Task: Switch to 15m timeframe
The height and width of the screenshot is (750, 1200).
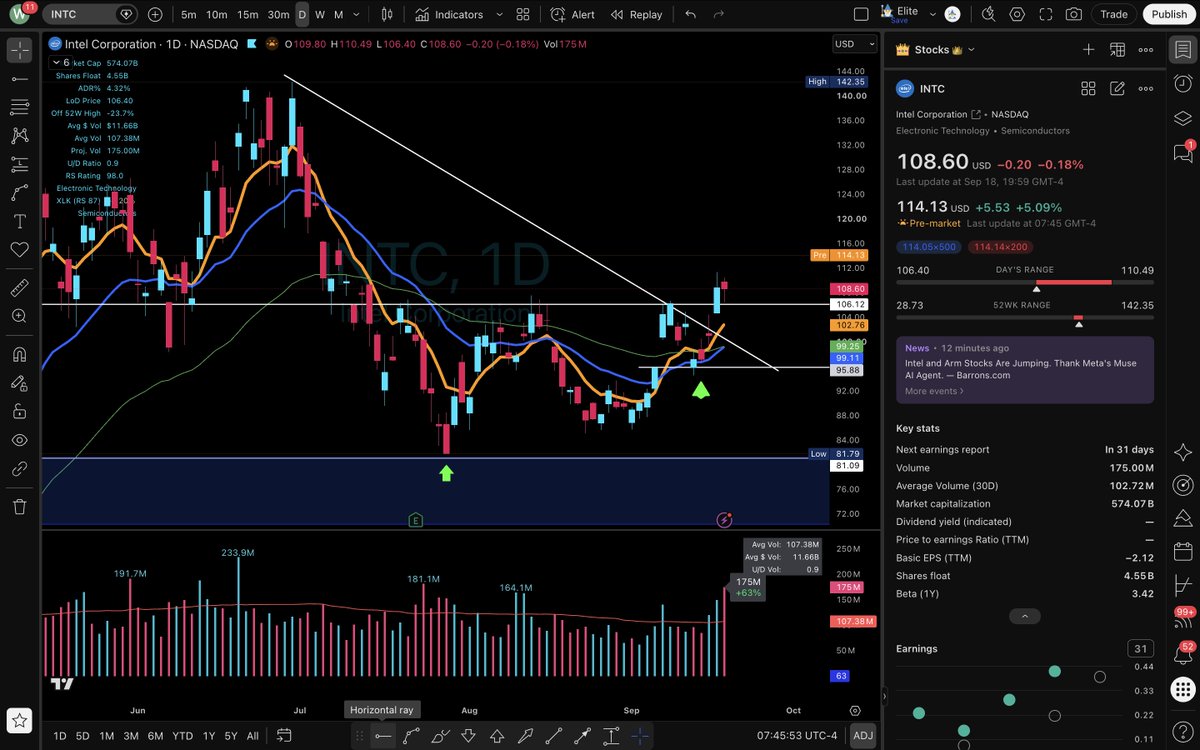Action: point(248,14)
